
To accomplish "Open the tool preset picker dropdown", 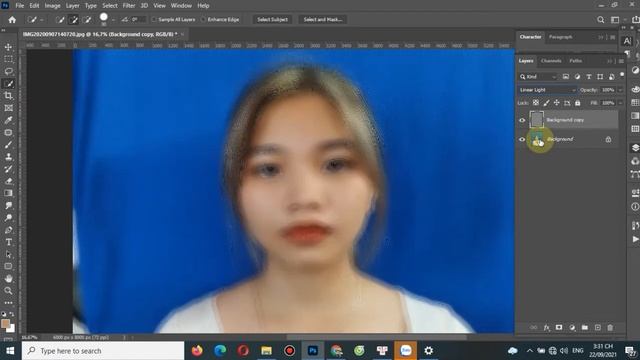I will point(42,20).
